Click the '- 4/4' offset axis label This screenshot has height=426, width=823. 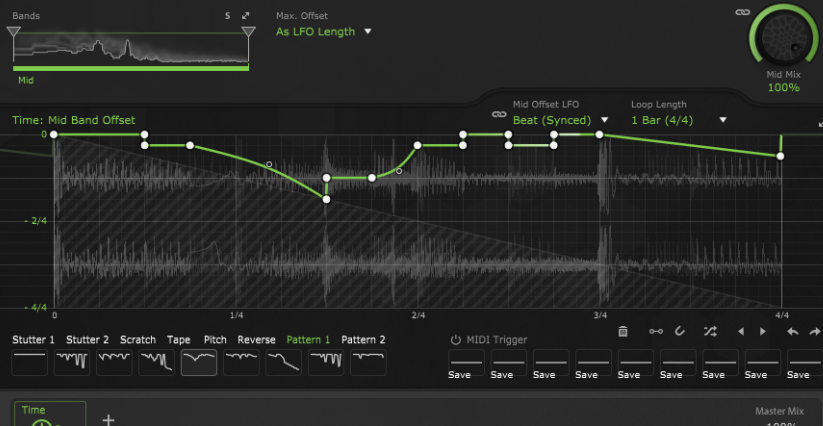click(x=36, y=307)
